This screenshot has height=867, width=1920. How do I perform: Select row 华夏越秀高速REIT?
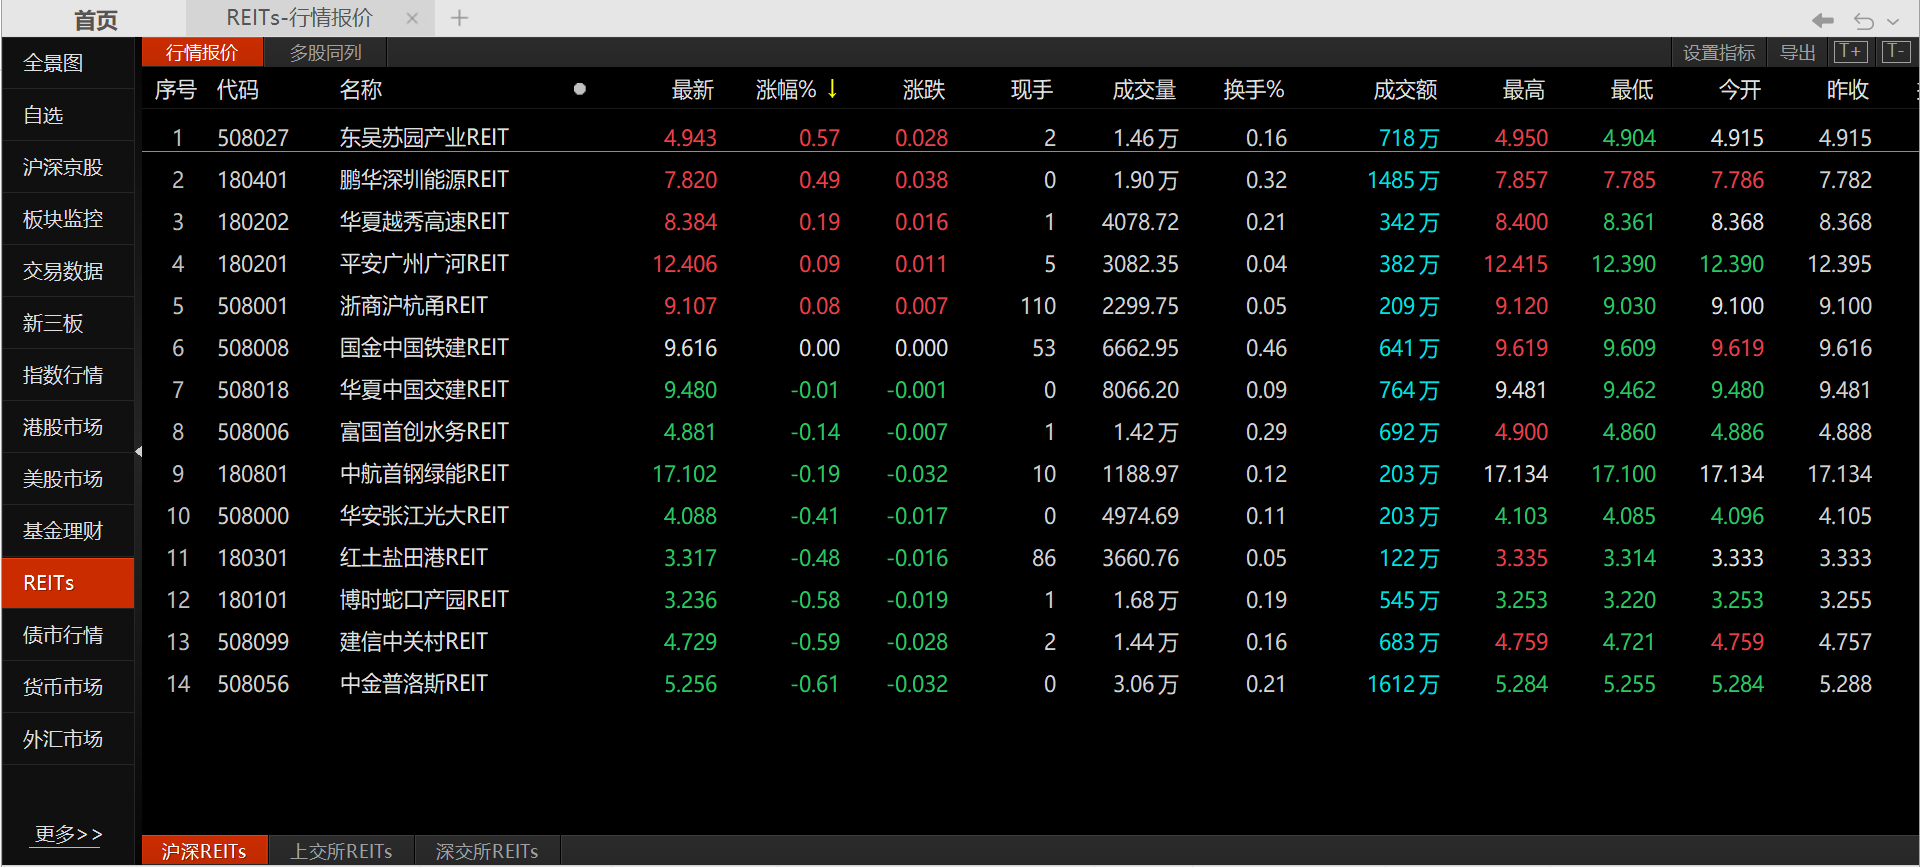1030,222
